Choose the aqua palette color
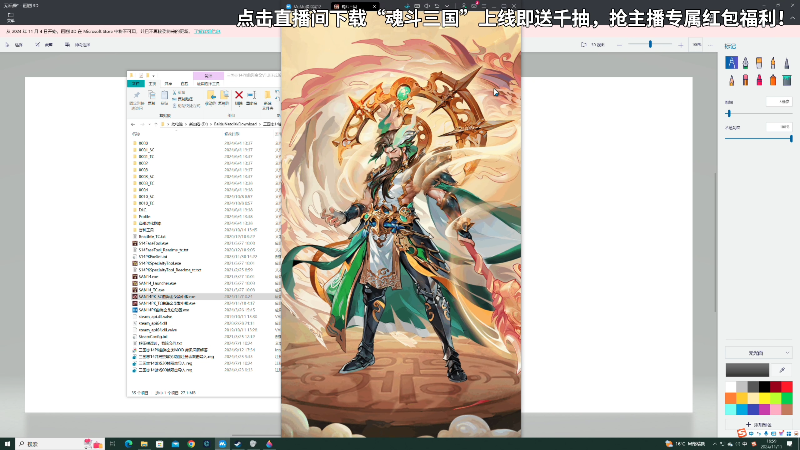This screenshot has height=450, width=800. pyautogui.click(x=731, y=409)
